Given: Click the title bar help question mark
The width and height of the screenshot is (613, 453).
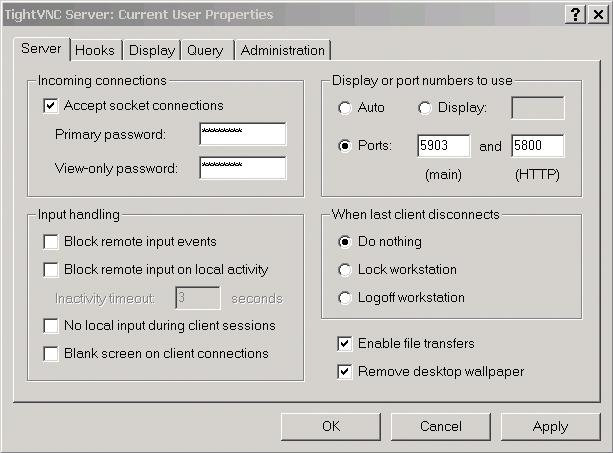Looking at the screenshot, I should click(575, 15).
